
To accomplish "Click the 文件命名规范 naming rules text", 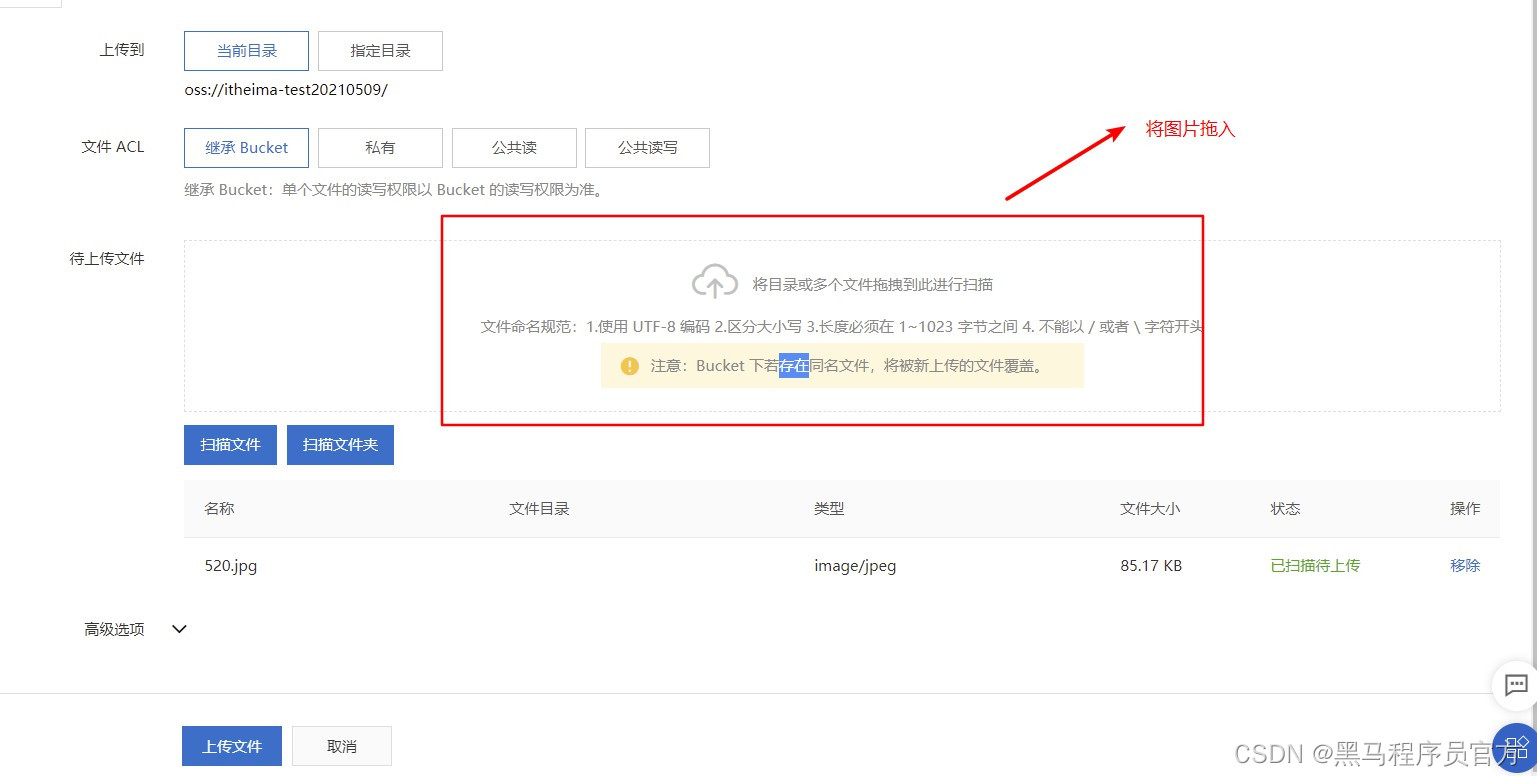I will point(842,327).
